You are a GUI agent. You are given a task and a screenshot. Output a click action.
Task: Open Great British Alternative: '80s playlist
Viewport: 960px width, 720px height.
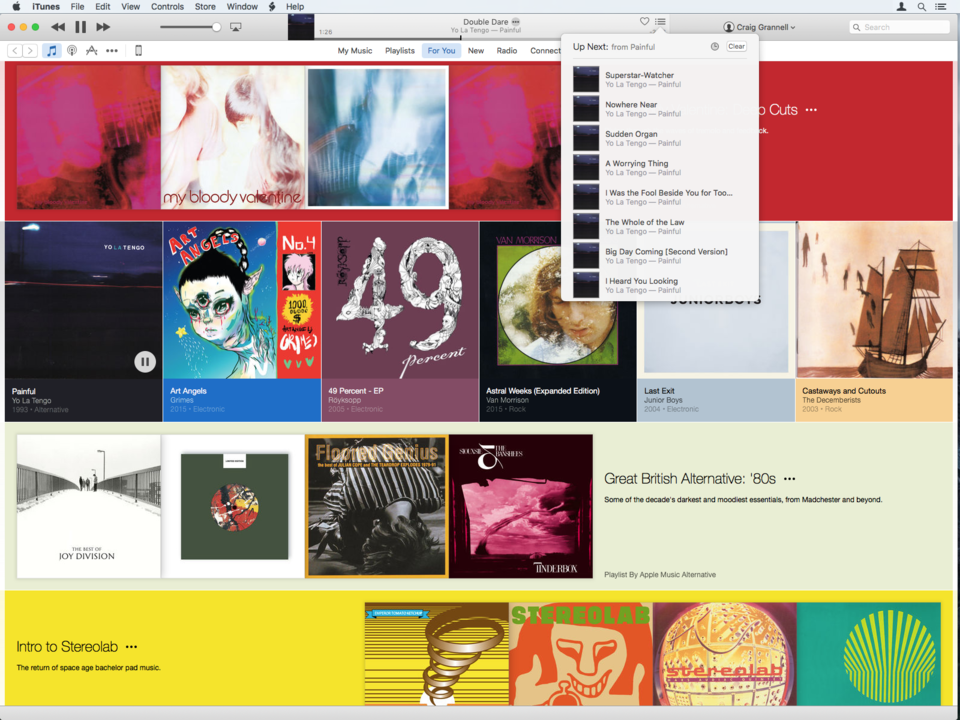[x=690, y=479]
